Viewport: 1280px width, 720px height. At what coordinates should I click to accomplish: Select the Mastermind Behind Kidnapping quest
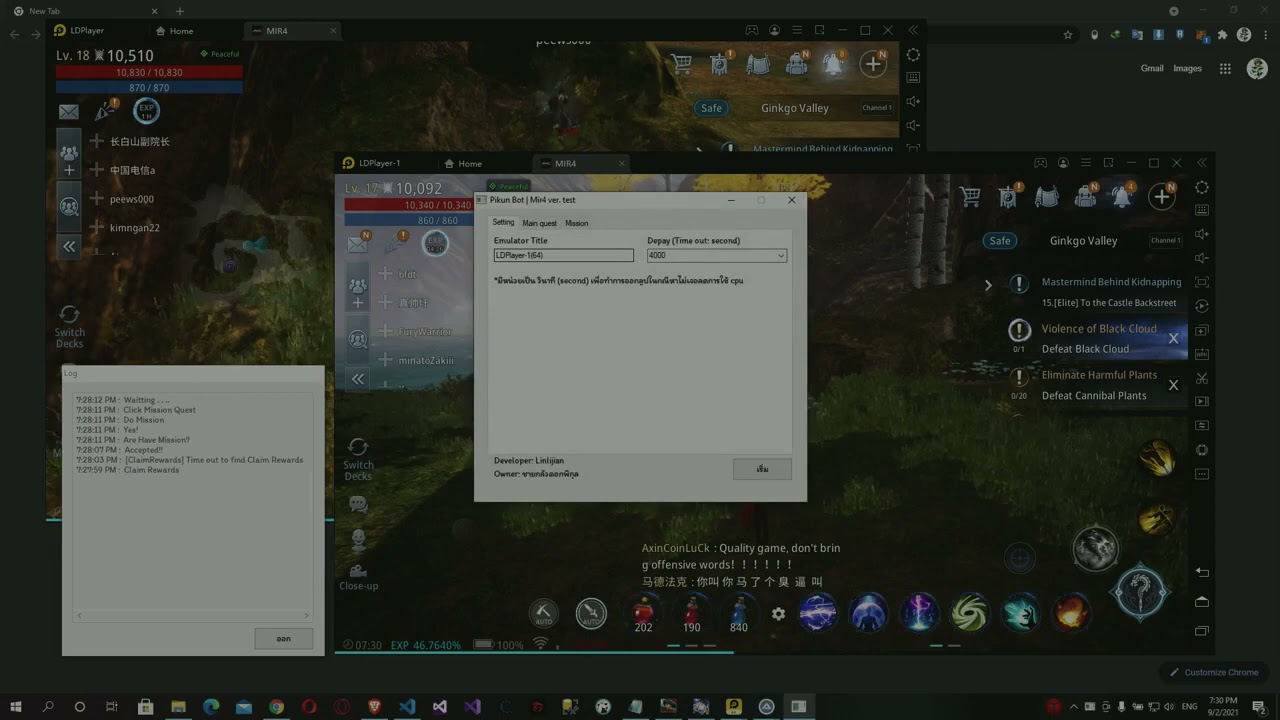(1111, 282)
